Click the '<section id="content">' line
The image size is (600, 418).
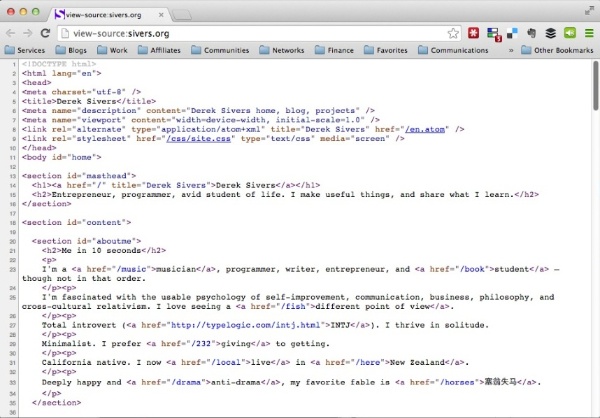coord(76,222)
